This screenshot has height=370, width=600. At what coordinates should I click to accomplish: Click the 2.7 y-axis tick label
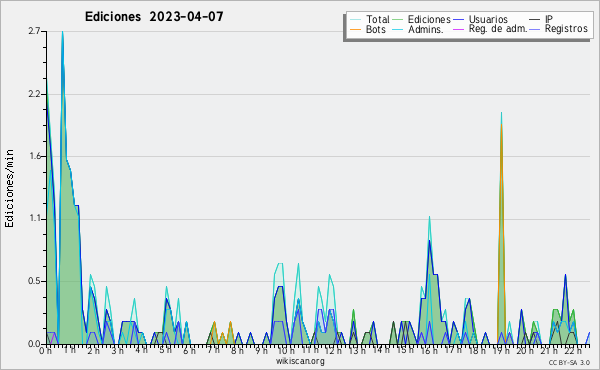tap(34, 31)
